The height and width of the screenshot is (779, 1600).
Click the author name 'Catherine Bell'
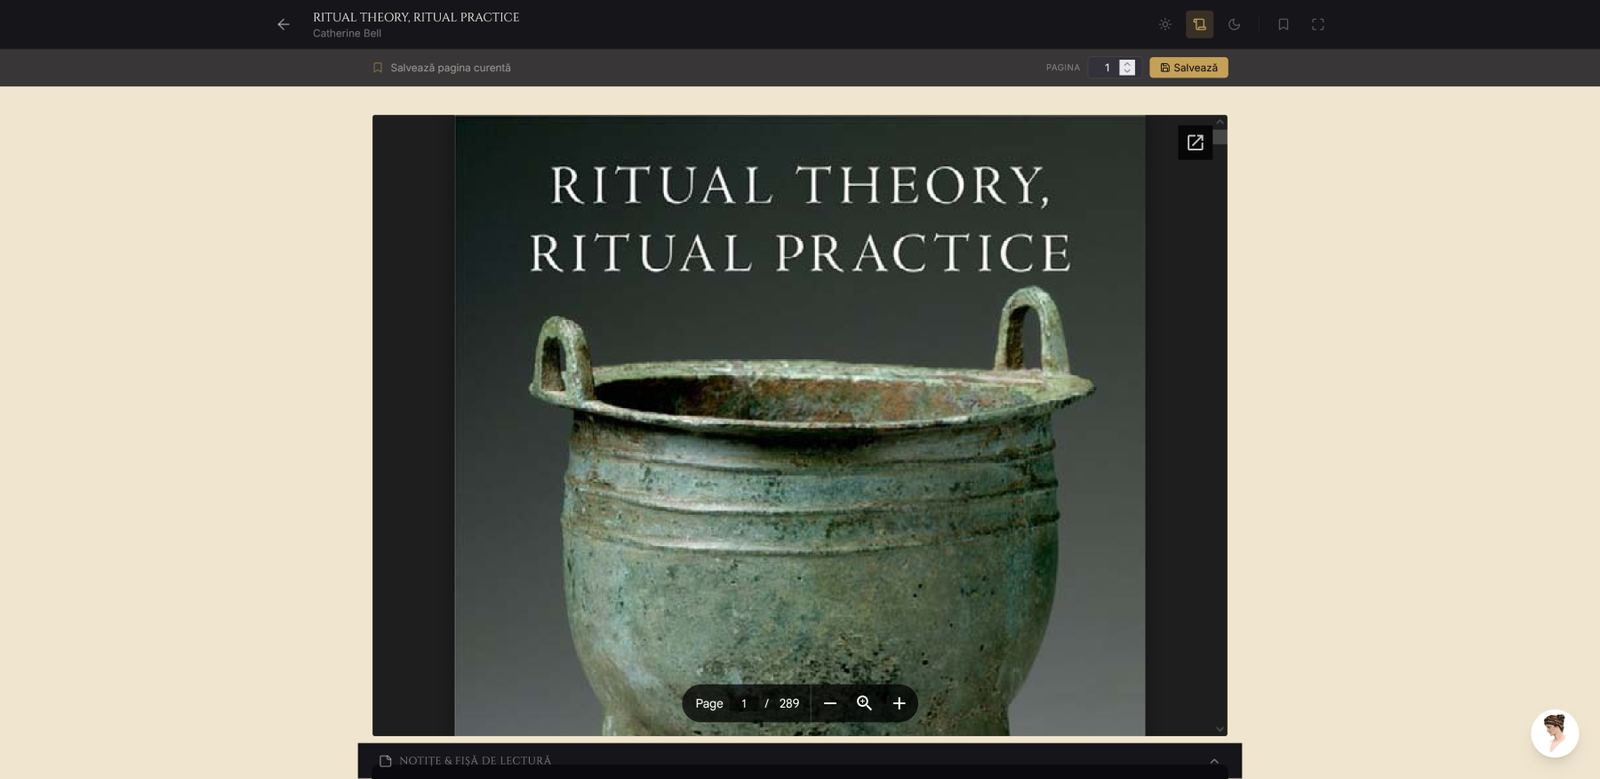click(x=347, y=33)
